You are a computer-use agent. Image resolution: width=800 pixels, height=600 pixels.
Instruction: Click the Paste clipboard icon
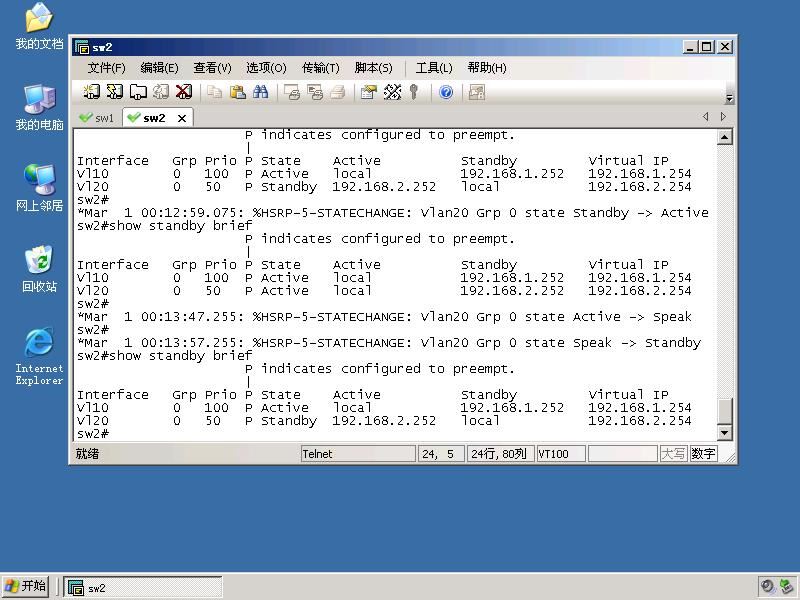[237, 92]
